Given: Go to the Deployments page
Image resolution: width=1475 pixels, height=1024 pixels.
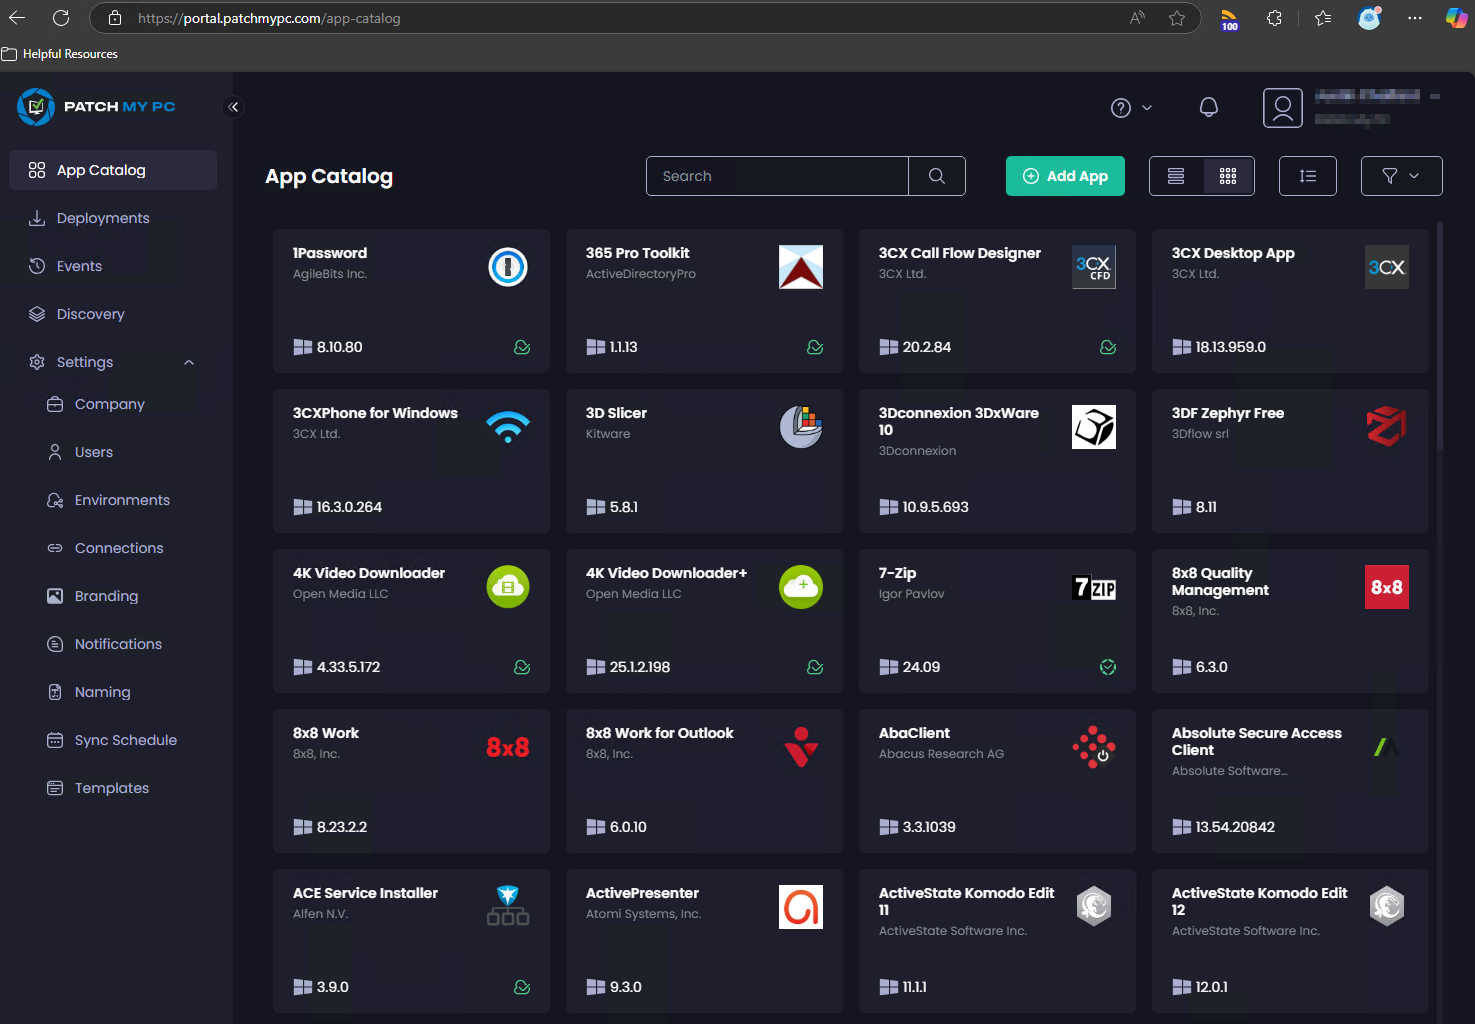Looking at the screenshot, I should 101,217.
